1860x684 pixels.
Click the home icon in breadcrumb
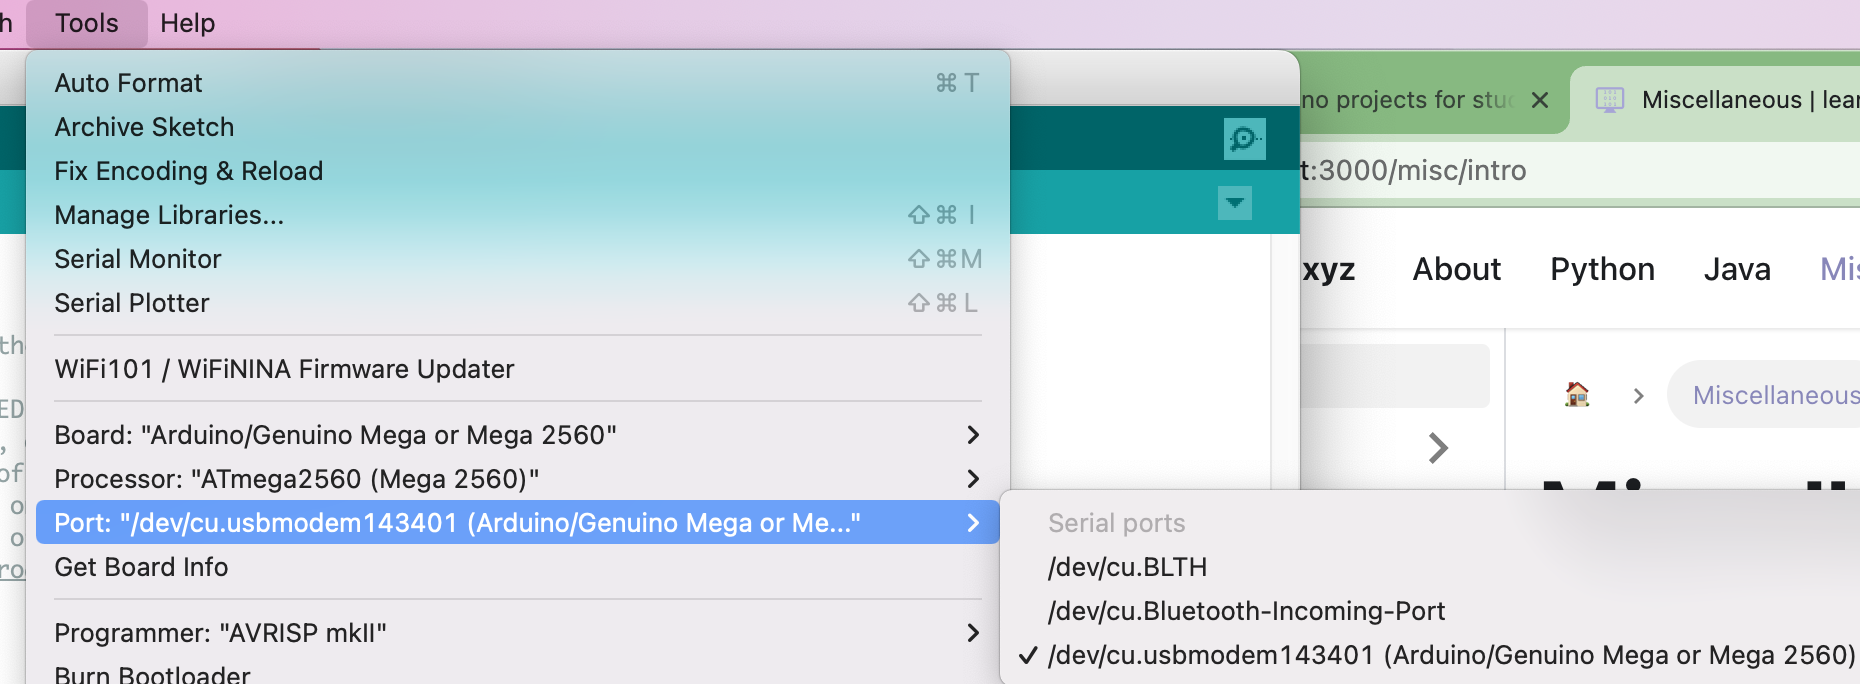[1577, 395]
